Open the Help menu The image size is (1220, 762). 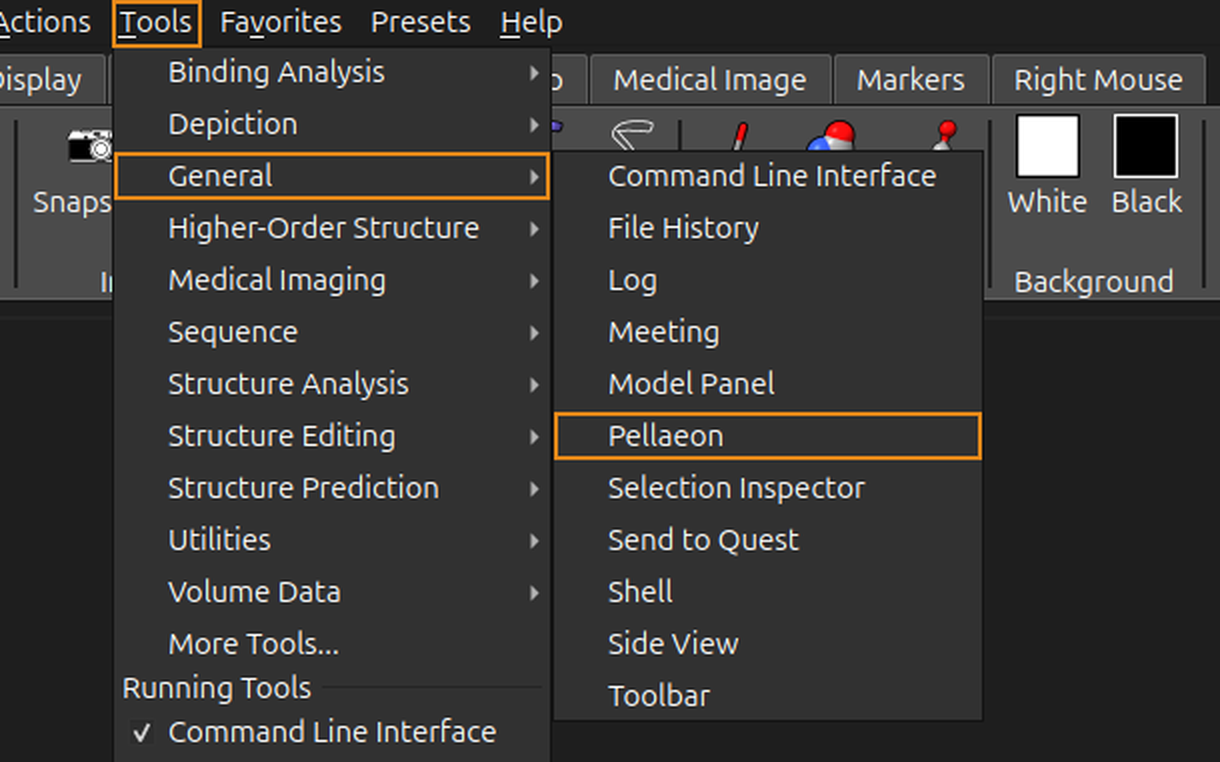(x=531, y=22)
